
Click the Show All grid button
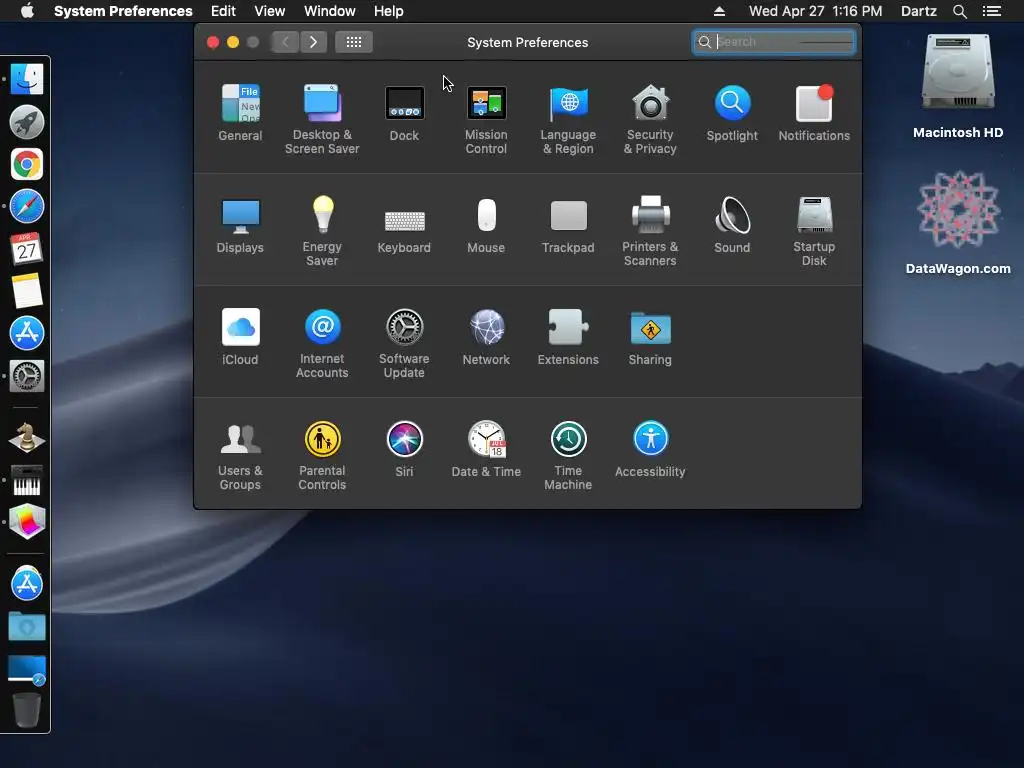pyautogui.click(x=354, y=42)
